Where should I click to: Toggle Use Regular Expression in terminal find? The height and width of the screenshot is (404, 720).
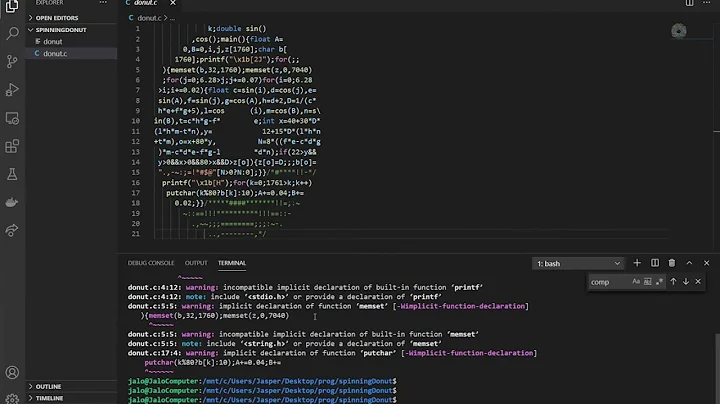point(659,282)
